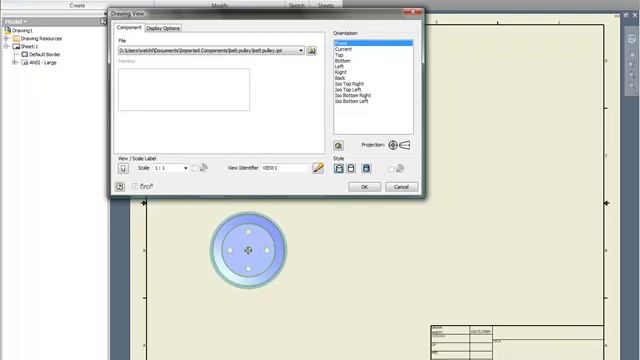Open the File path dropdown

[301, 51]
